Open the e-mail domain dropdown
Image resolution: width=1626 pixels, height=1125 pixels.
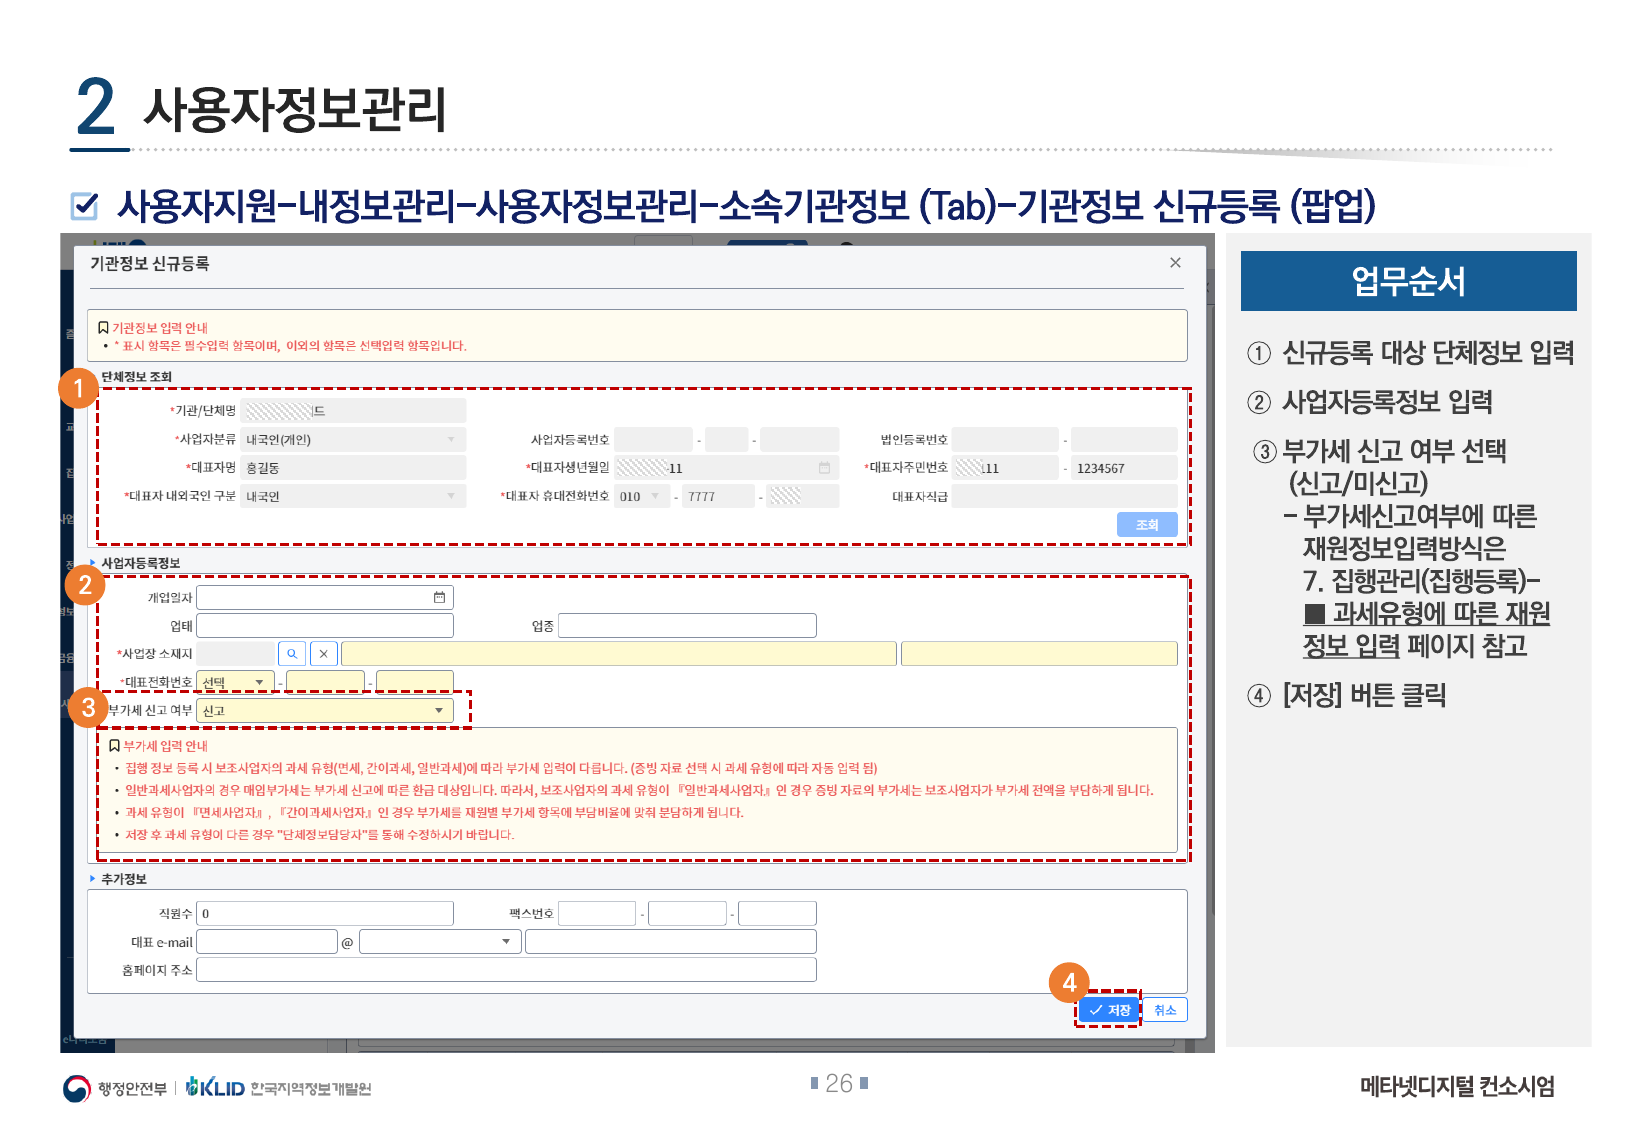(506, 942)
